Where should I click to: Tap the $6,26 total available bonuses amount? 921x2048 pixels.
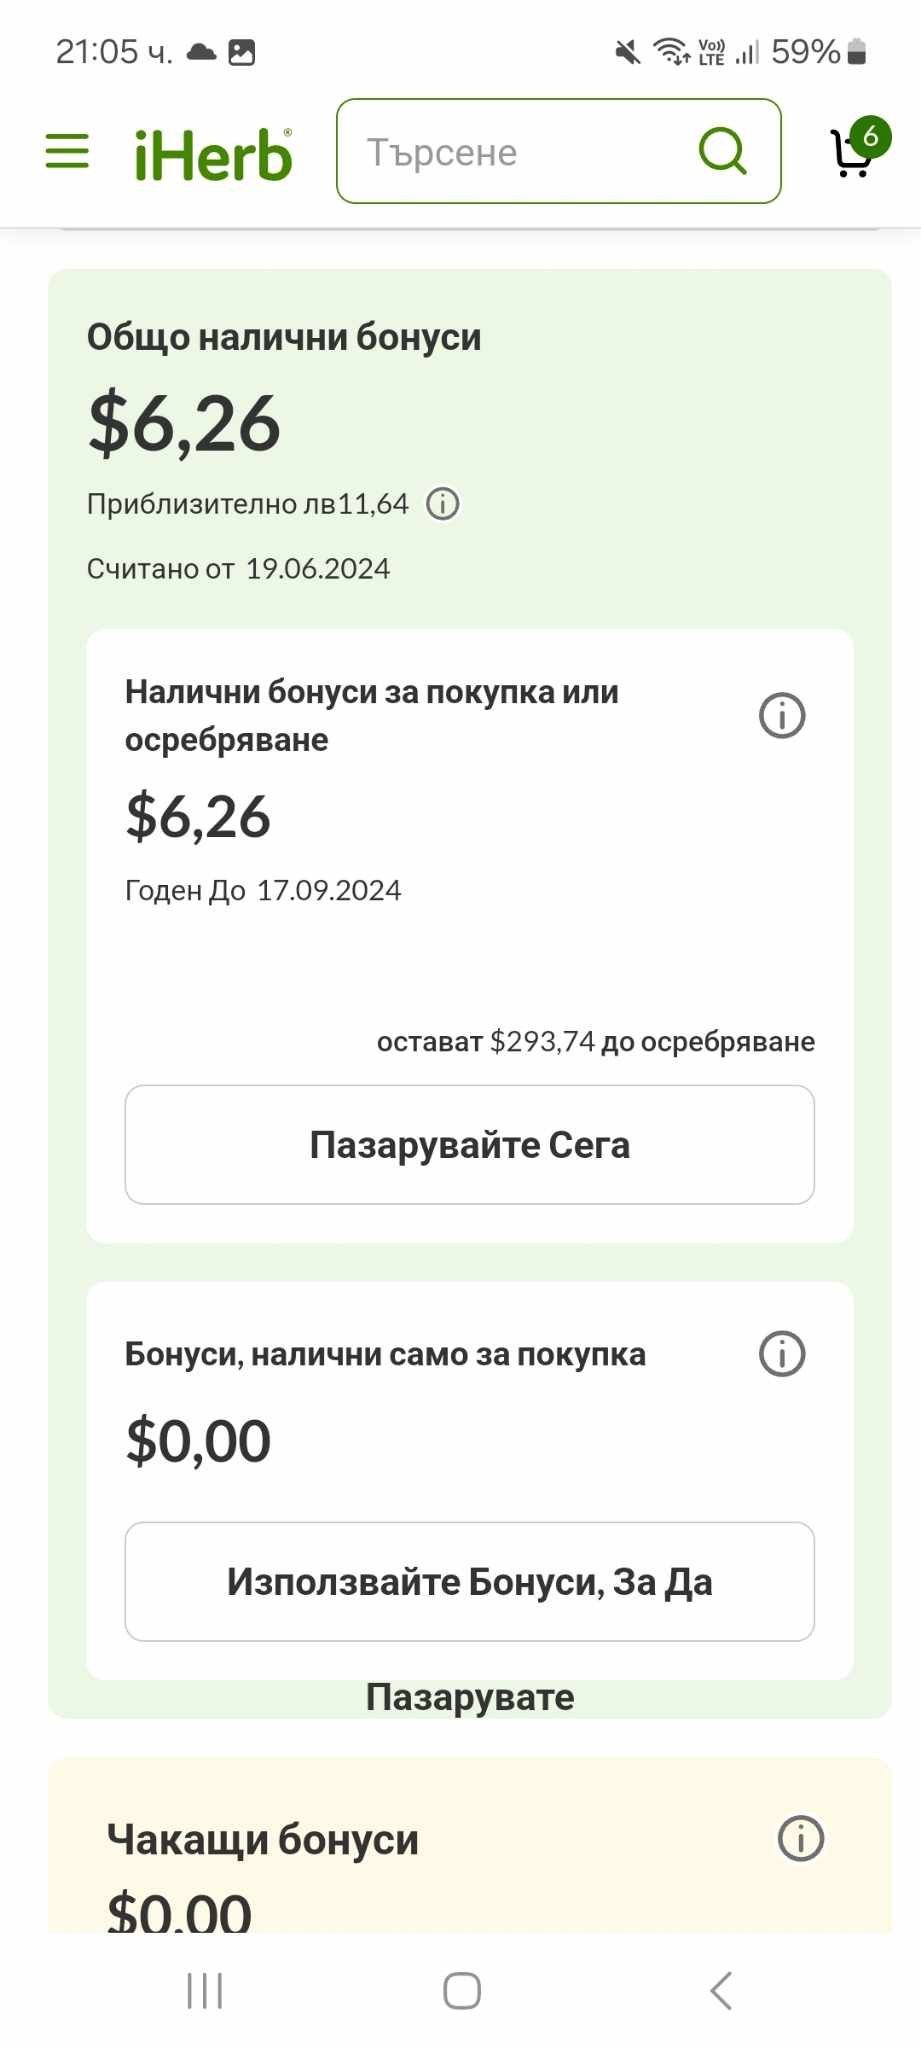pos(185,424)
